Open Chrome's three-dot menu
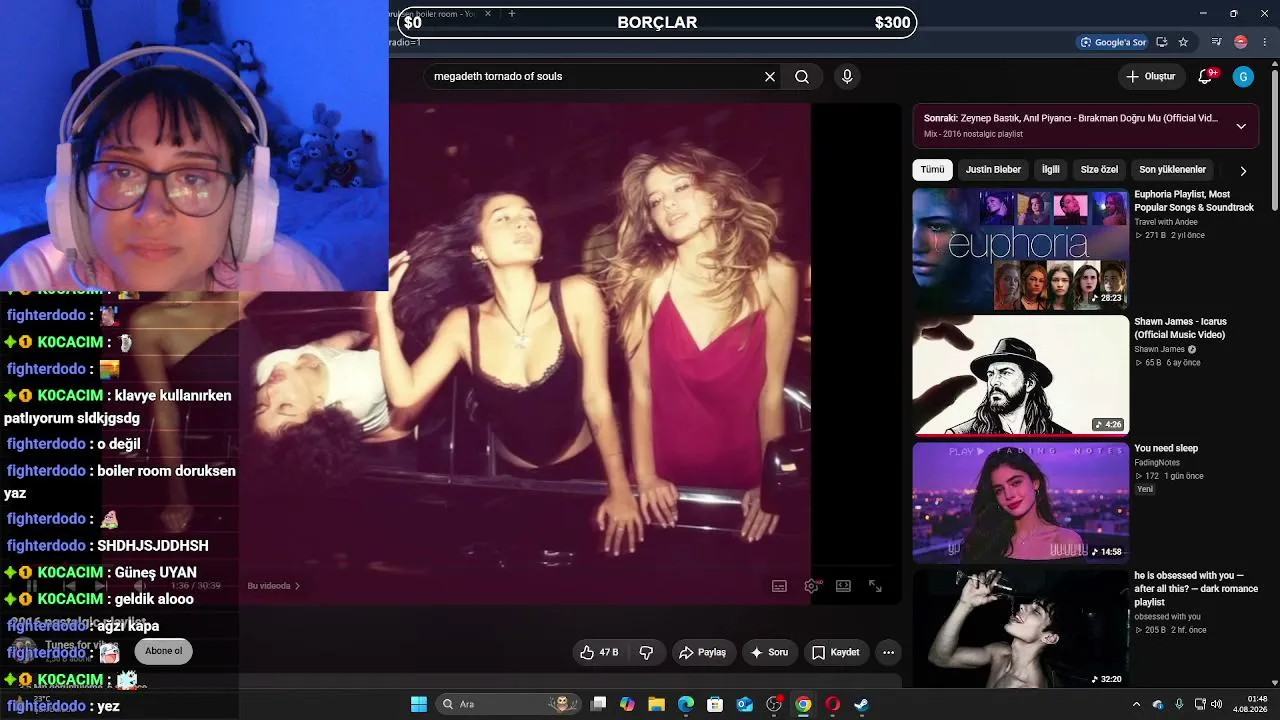The image size is (1280, 720). pyautogui.click(x=1265, y=42)
